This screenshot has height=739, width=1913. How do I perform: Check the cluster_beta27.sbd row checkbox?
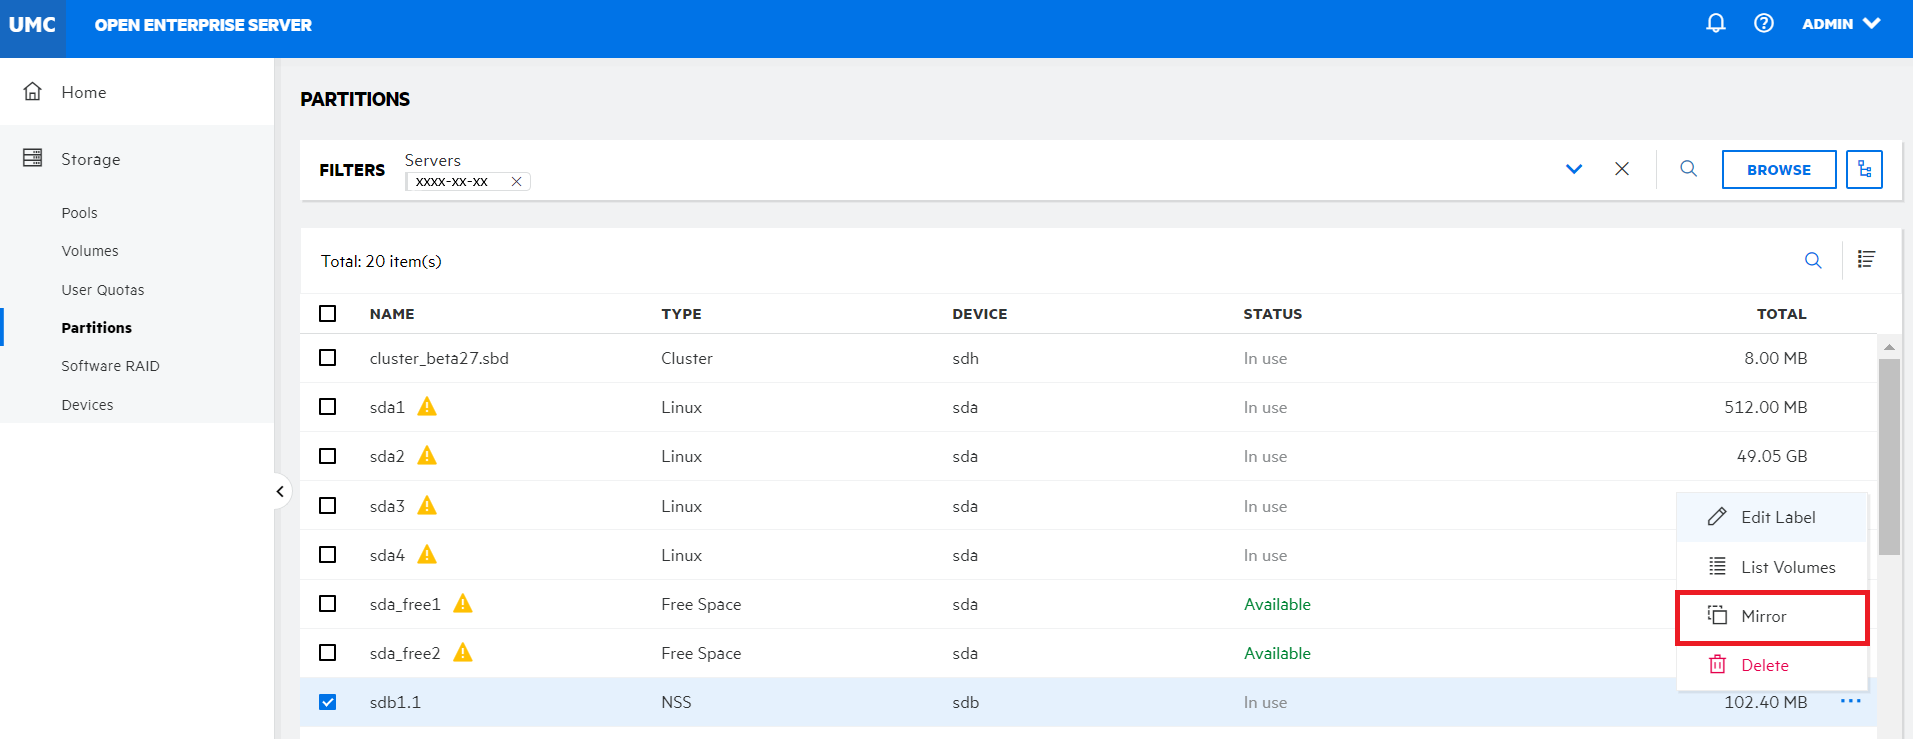(327, 358)
